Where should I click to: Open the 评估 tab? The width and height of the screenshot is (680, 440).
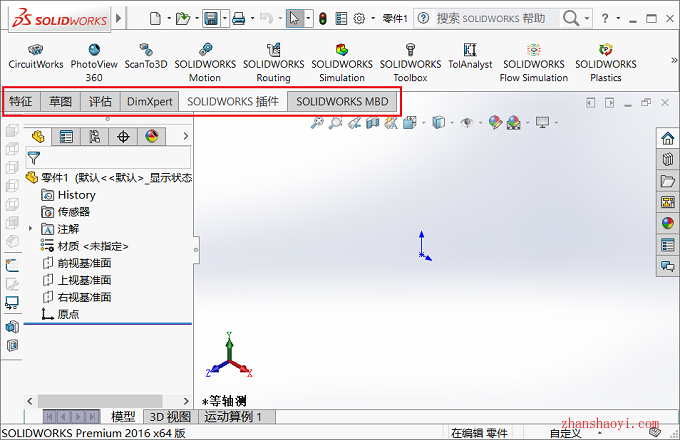(100, 101)
